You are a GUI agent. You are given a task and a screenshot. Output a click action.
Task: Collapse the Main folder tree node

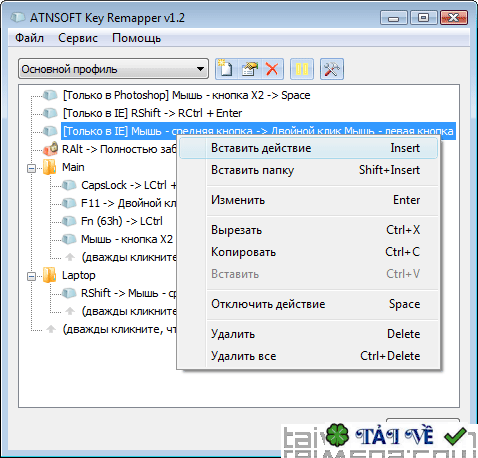point(31,168)
